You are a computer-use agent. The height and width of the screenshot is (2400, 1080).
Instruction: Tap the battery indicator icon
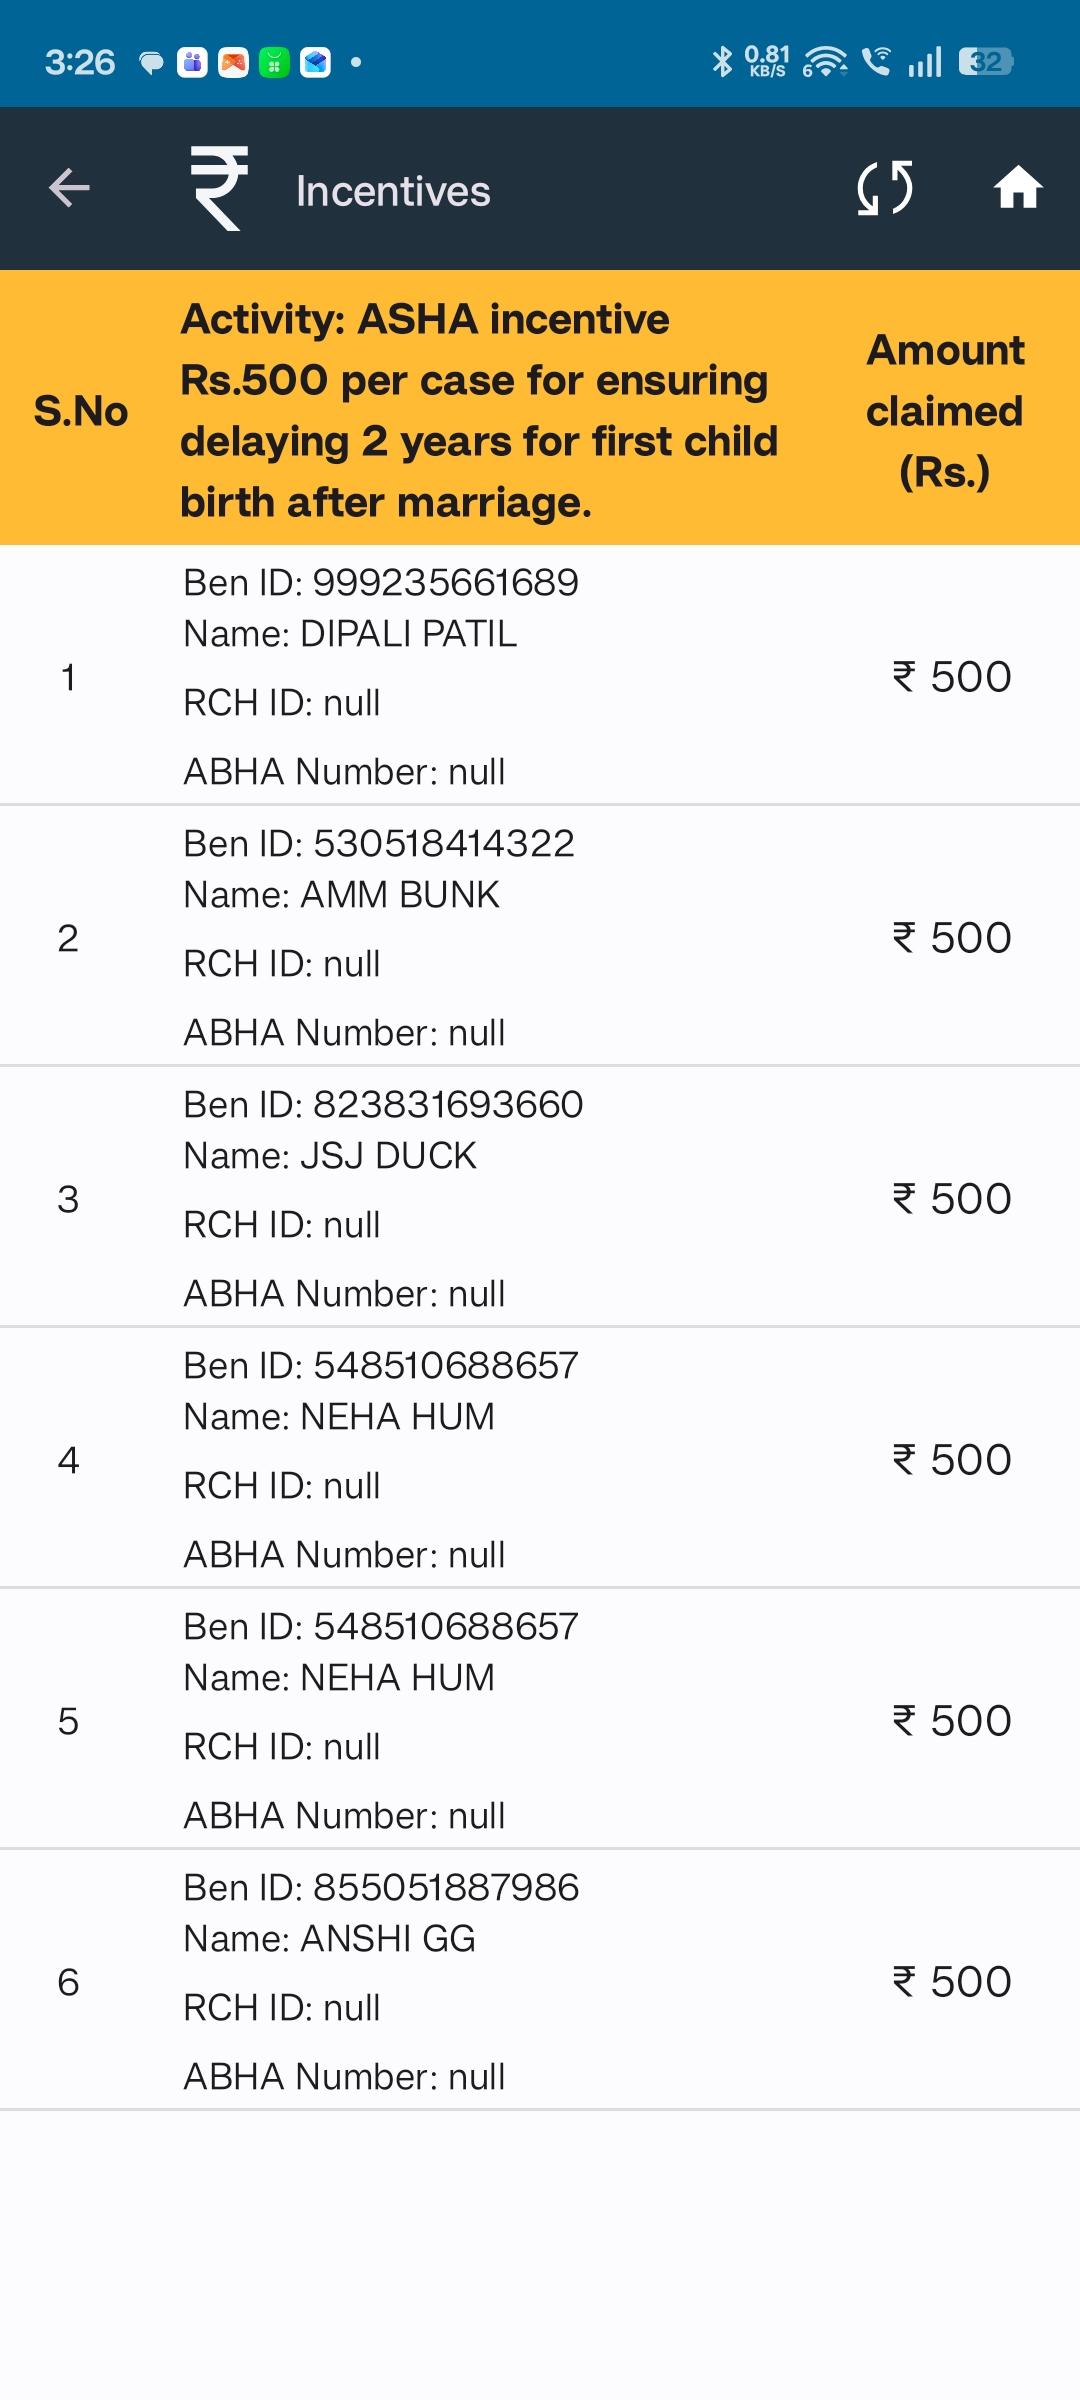click(x=986, y=62)
